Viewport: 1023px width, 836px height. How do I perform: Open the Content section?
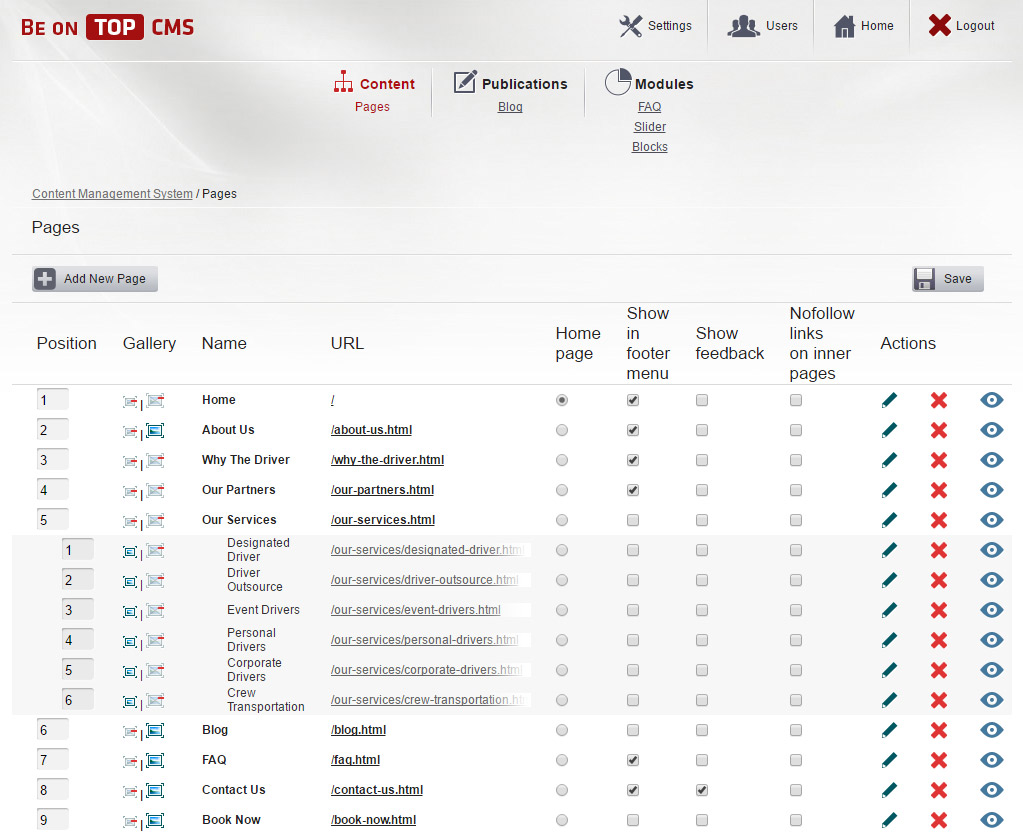(374, 83)
